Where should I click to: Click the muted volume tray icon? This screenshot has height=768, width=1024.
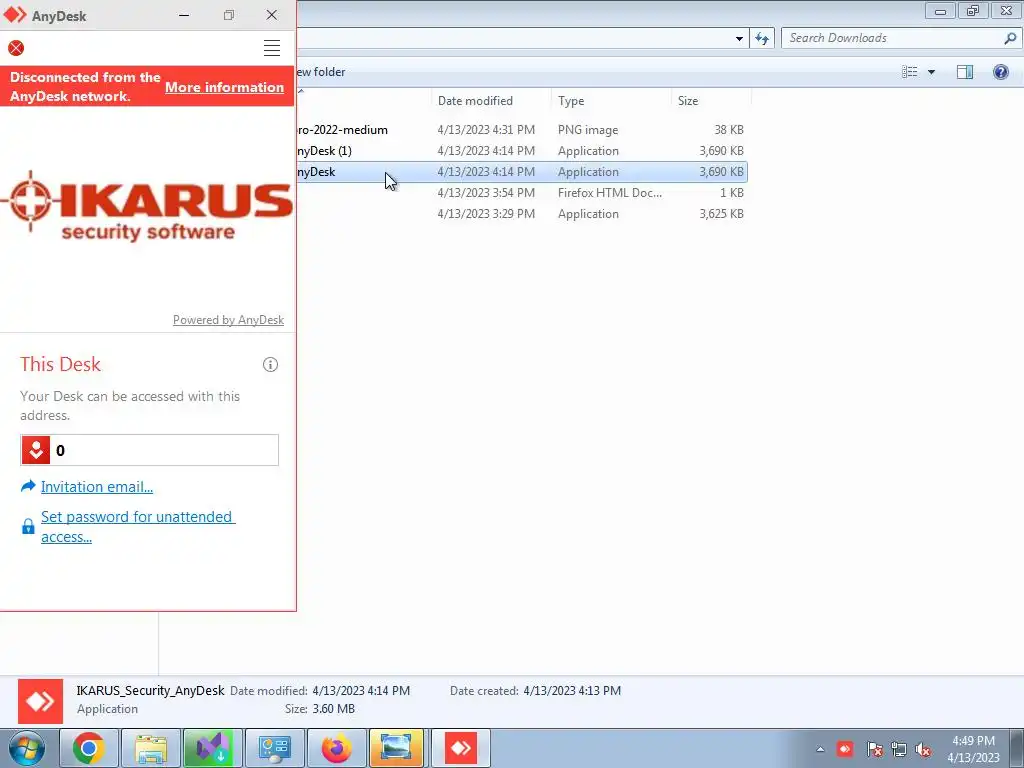[923, 749]
